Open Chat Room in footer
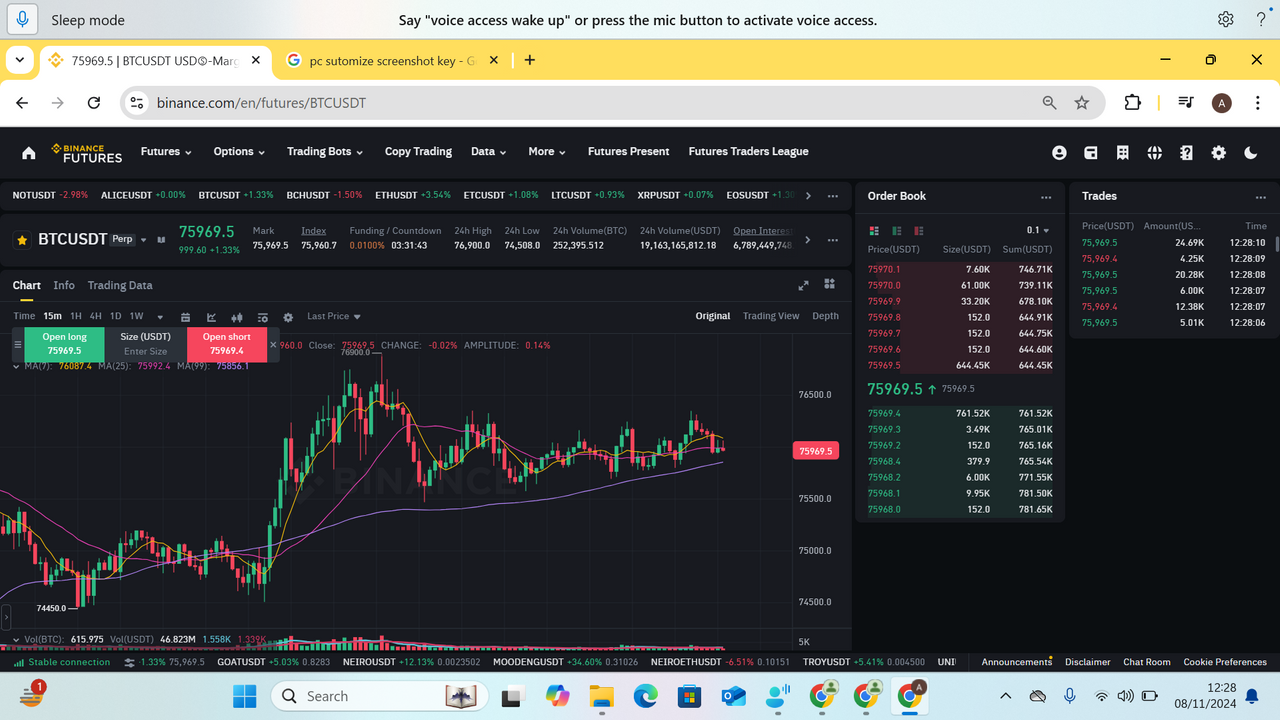 pyautogui.click(x=1147, y=662)
